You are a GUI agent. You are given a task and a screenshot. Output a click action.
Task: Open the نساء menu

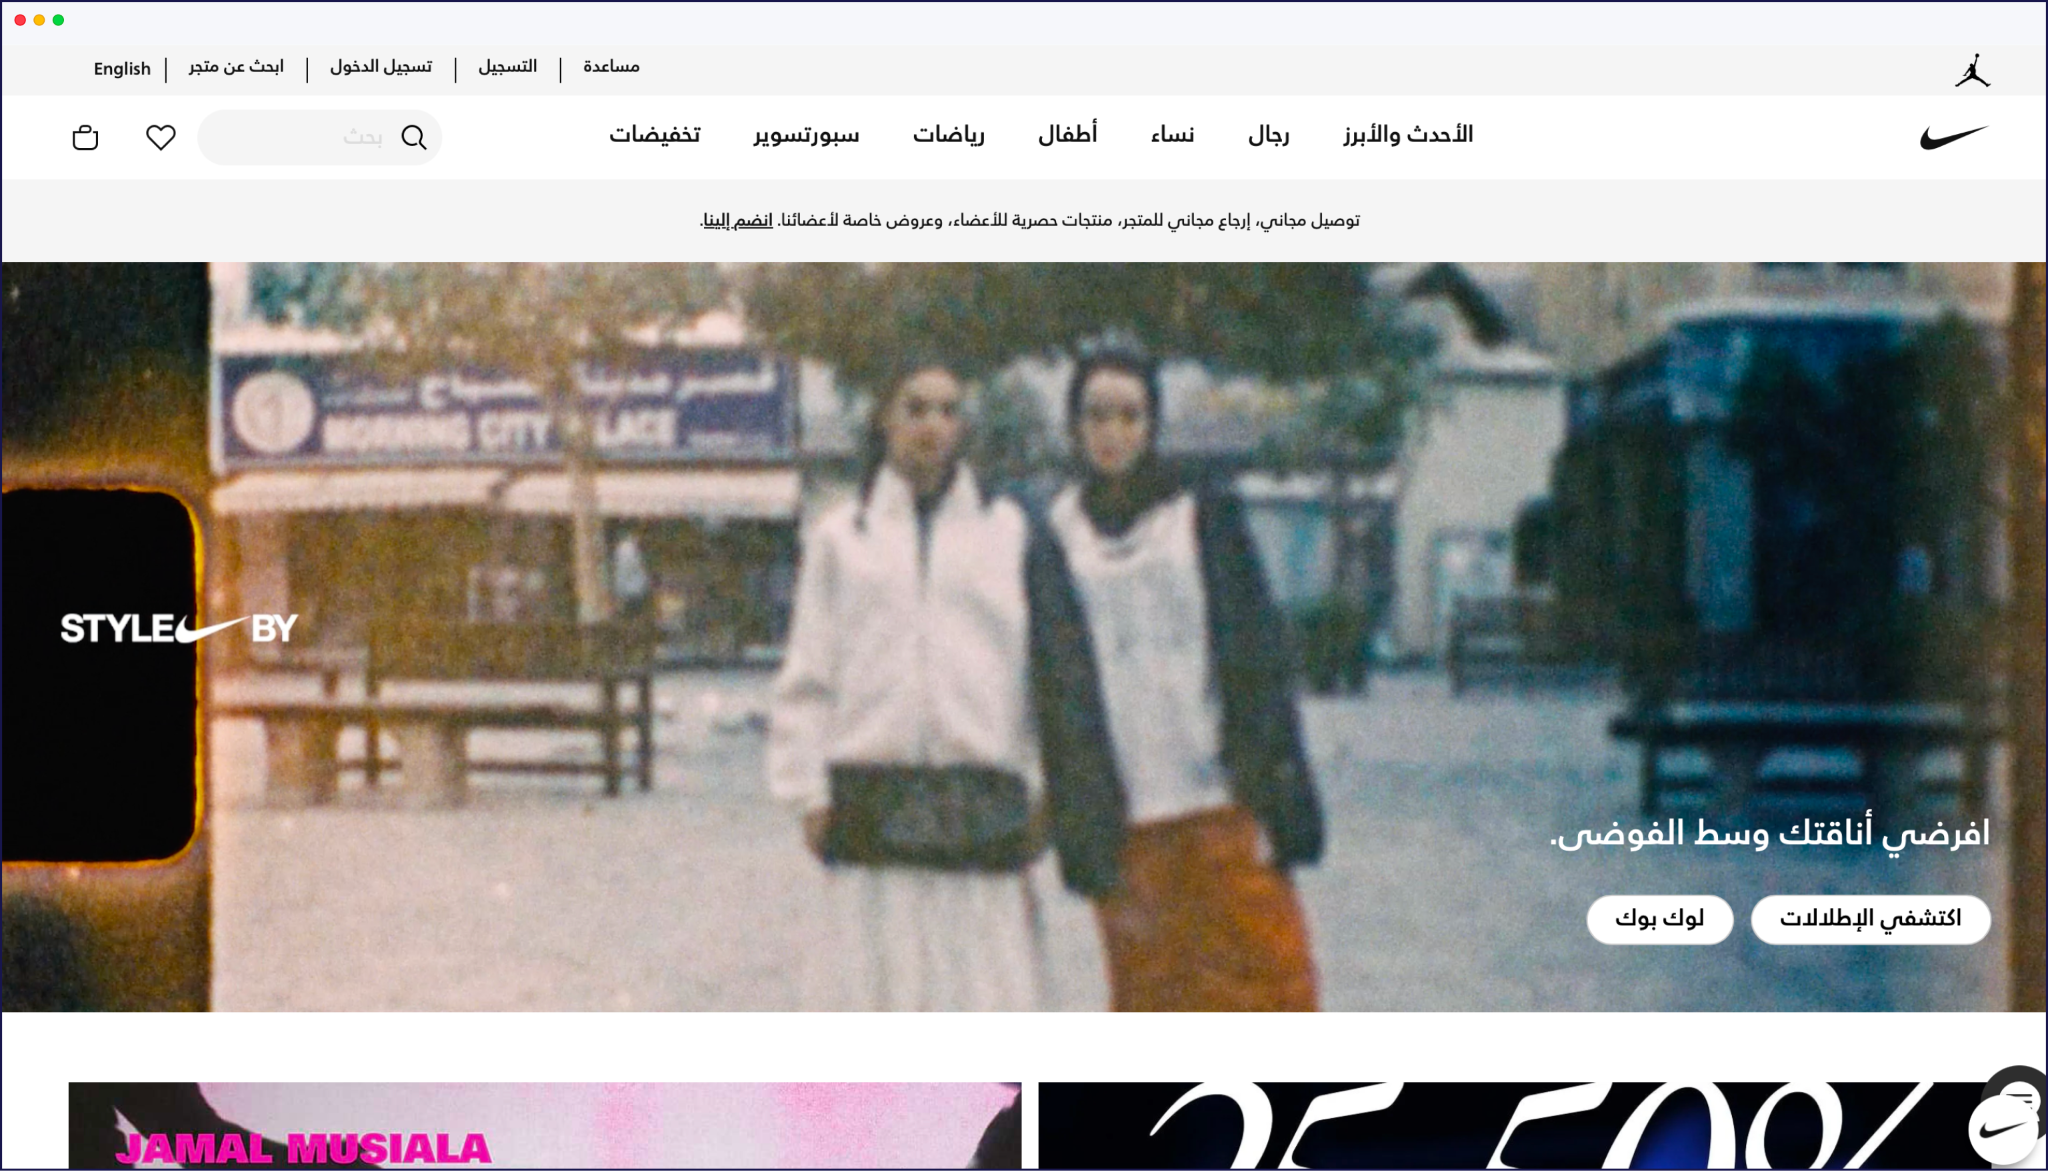[1173, 135]
